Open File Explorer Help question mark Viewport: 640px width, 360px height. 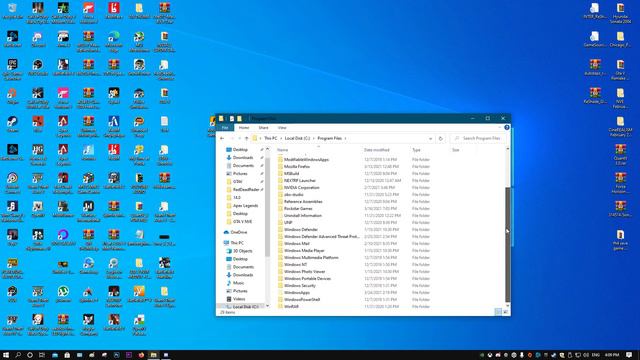[x=507, y=128]
